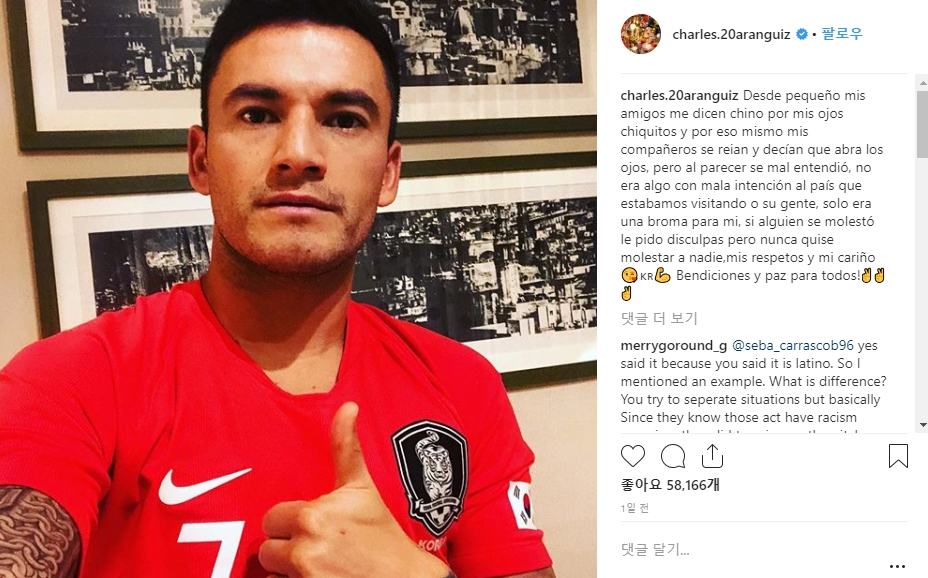
Task: Click the verified badge next to charles.20aranguiz
Action: pos(801,34)
